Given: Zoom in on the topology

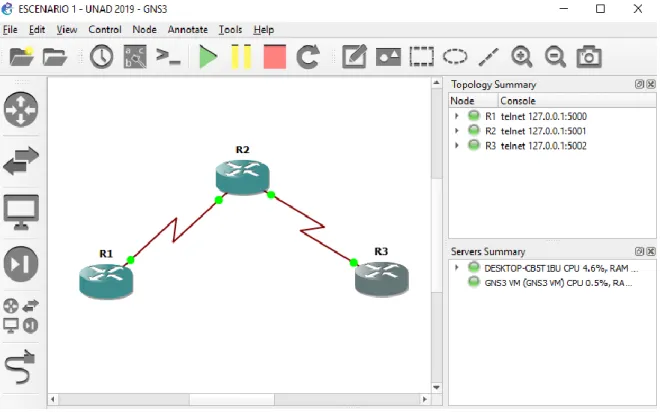Looking at the screenshot, I should coord(522,57).
